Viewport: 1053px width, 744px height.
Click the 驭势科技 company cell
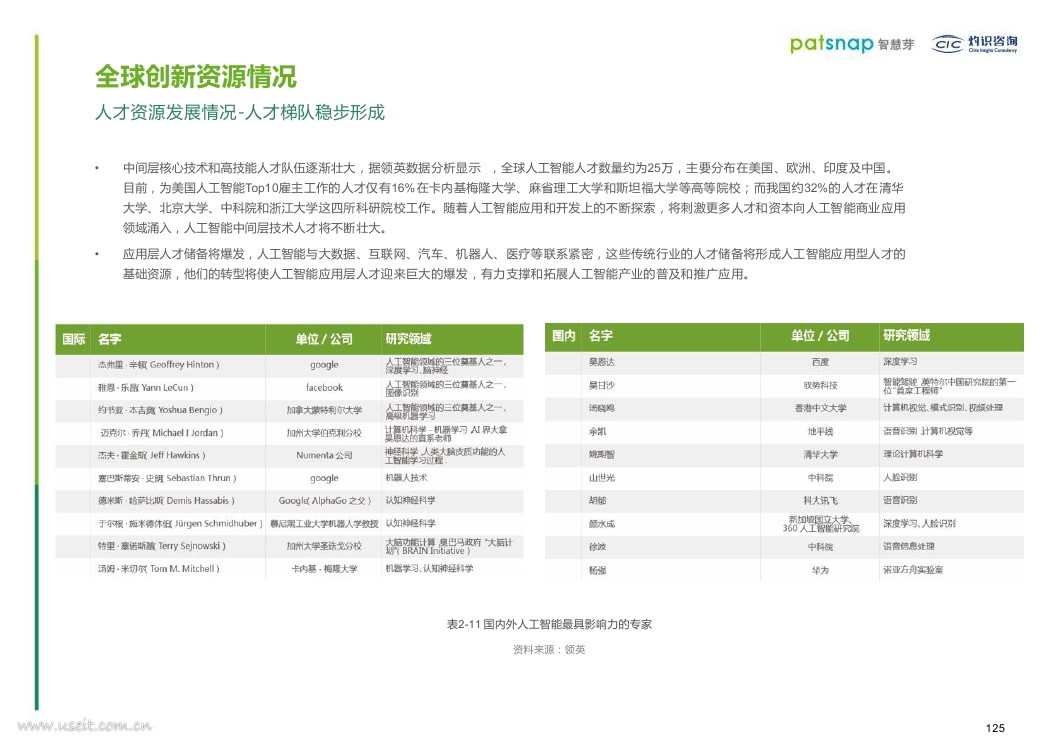pyautogui.click(x=820, y=385)
